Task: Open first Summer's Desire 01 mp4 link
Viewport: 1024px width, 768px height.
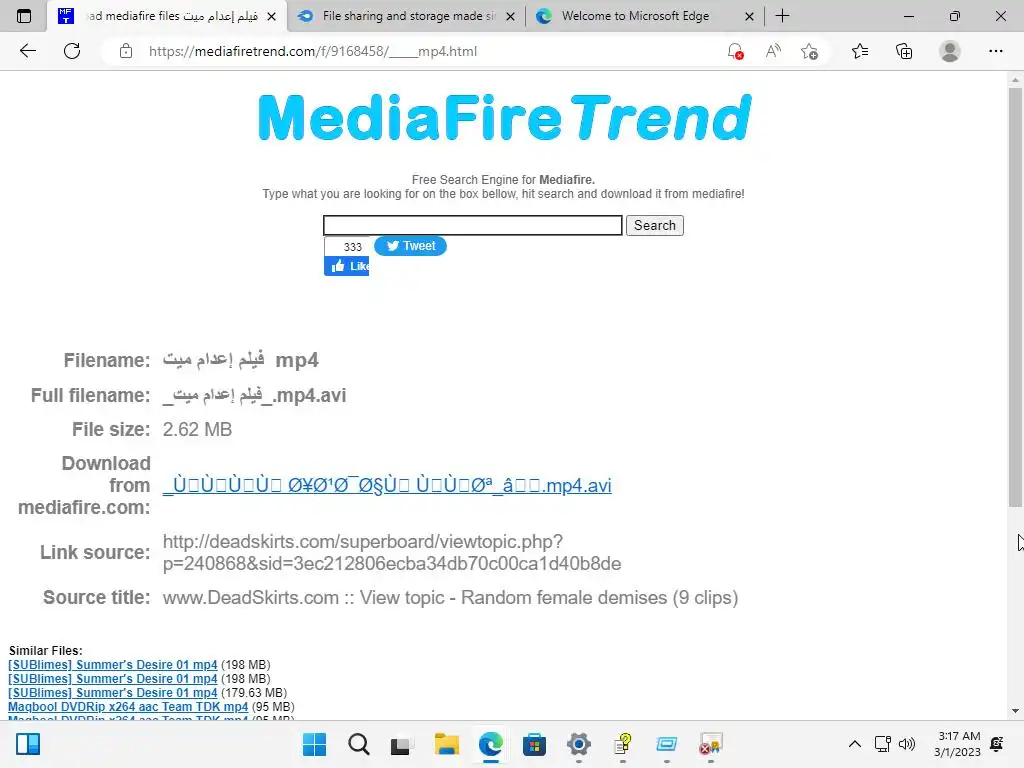Action: (112, 665)
